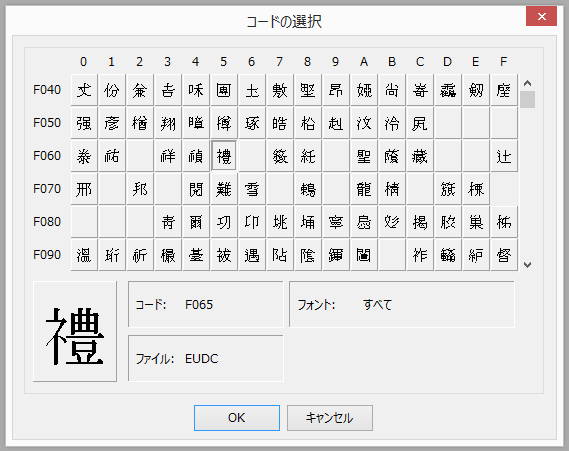Click the キャンセル button

point(329,418)
